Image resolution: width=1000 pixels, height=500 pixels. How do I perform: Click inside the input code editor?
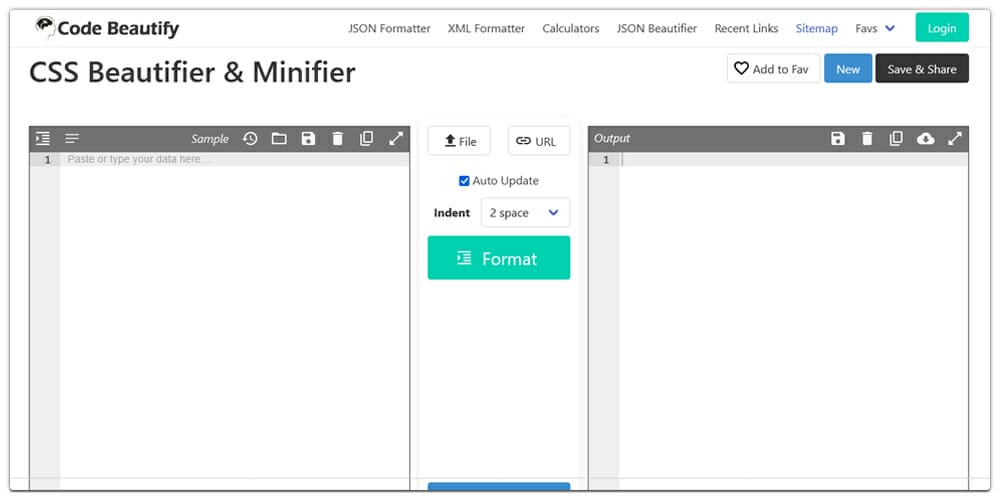pos(235,319)
